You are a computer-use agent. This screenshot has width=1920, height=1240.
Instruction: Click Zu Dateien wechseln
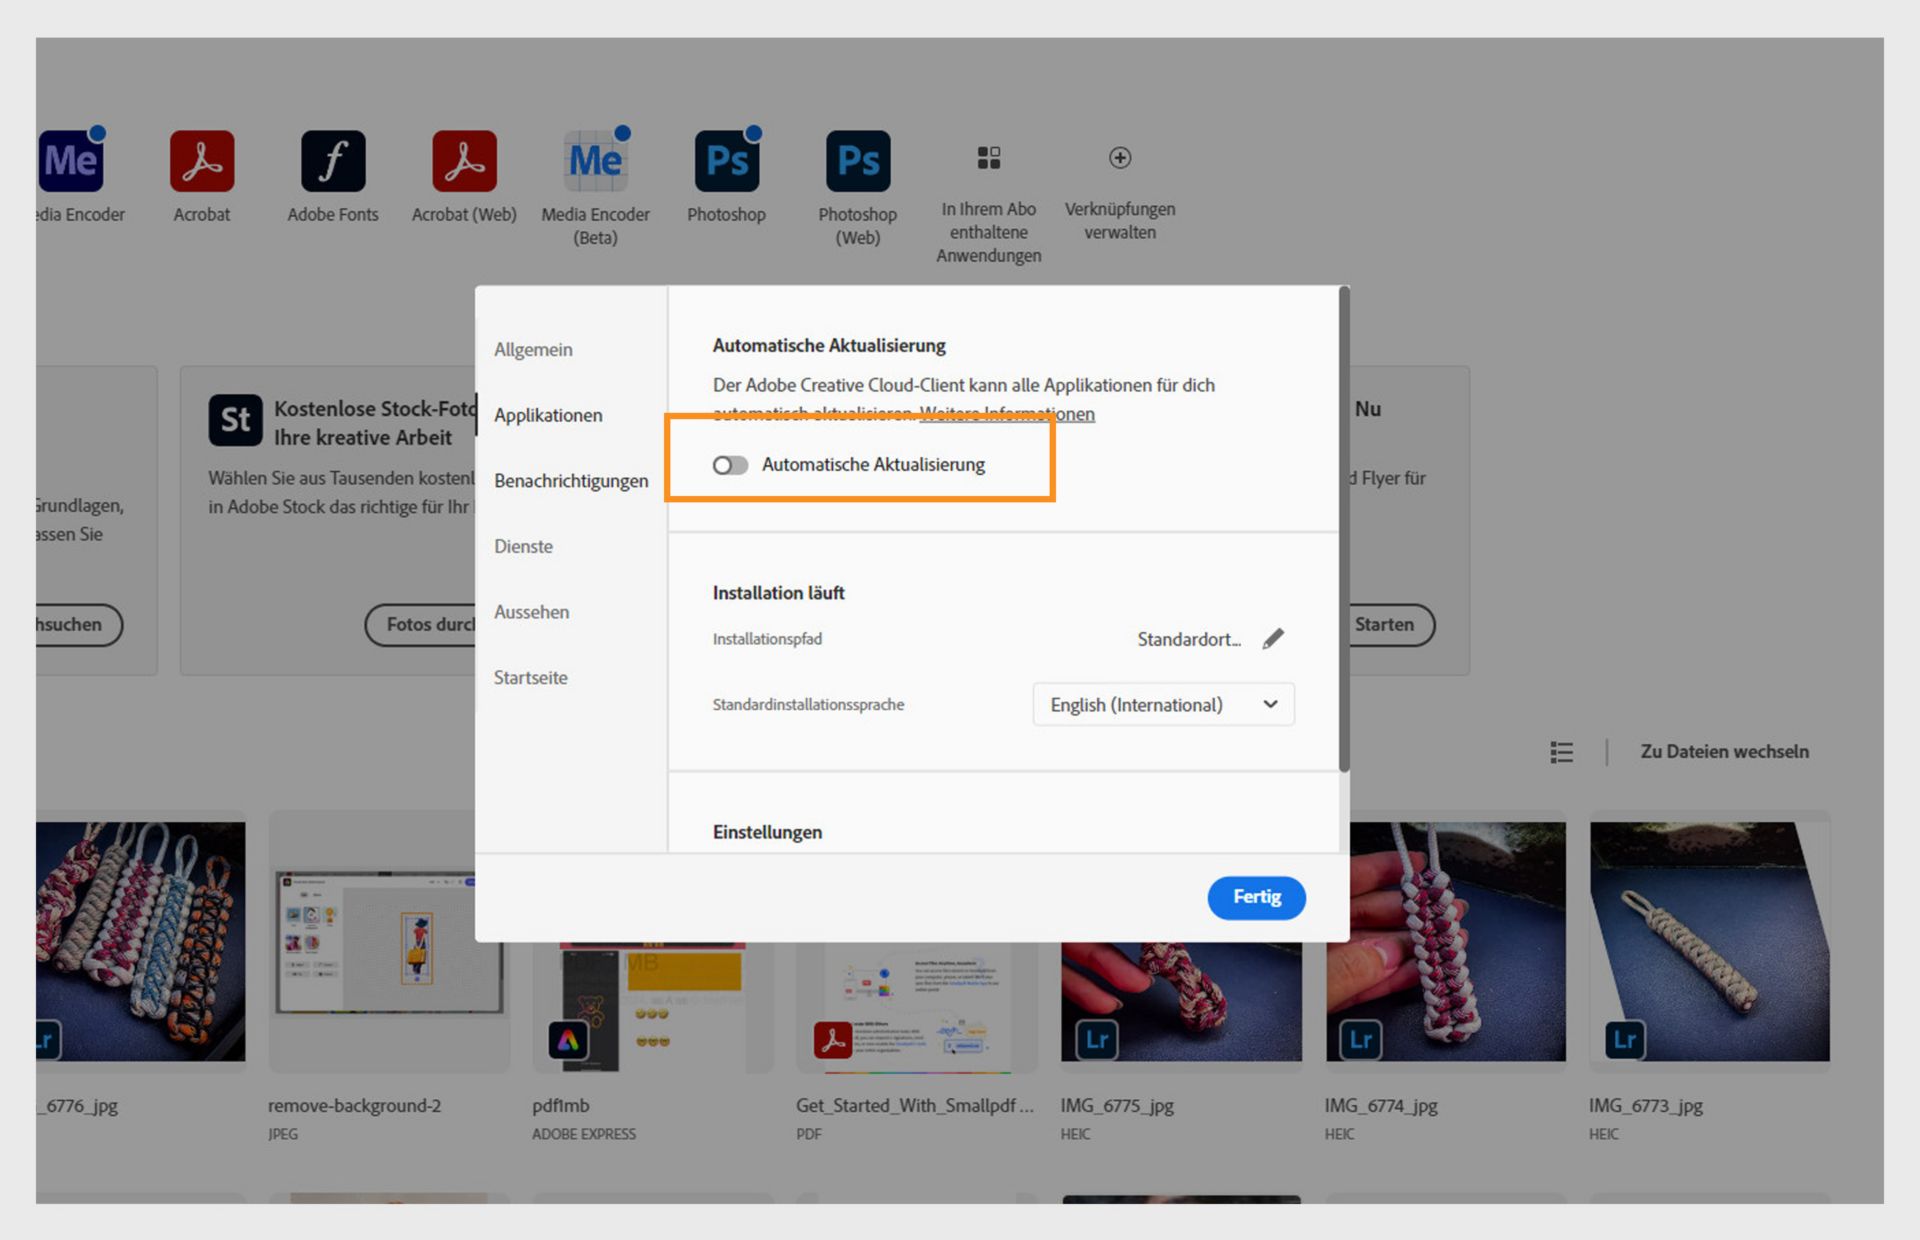coord(1724,752)
